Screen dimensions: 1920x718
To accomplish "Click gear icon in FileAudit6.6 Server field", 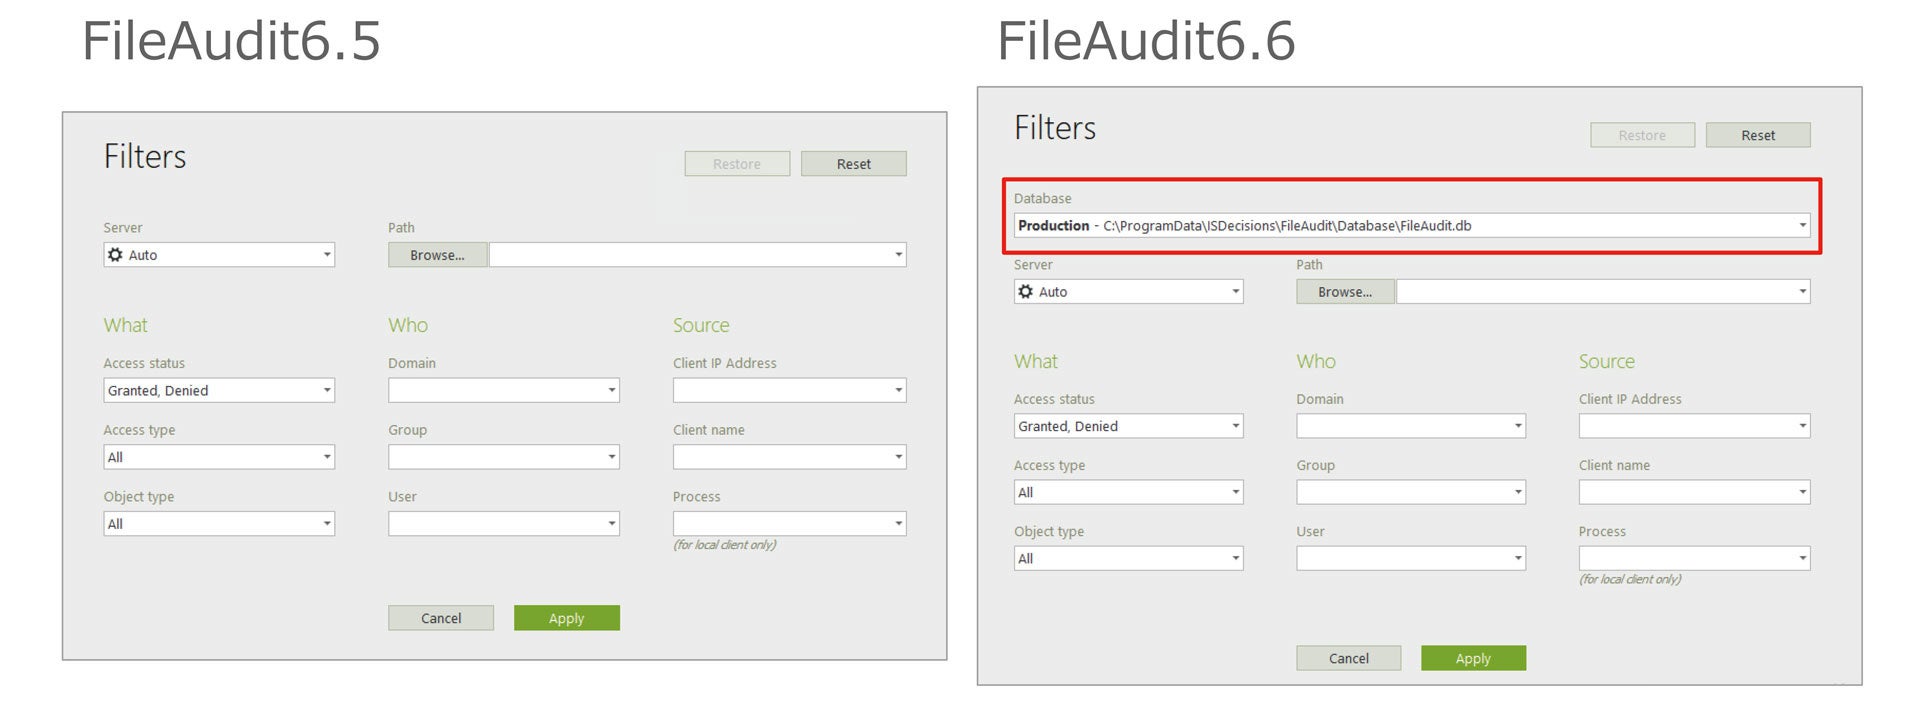I will click(1025, 292).
